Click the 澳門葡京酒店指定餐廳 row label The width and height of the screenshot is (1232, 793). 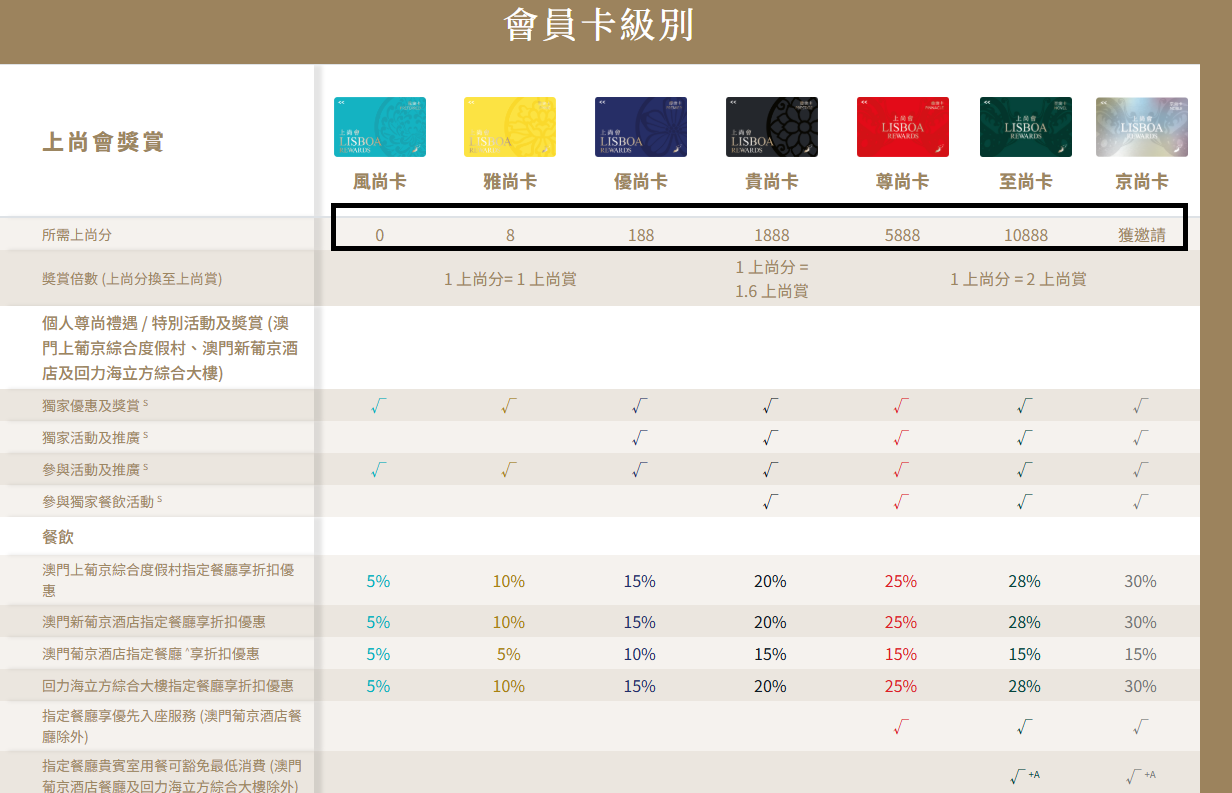tap(151, 654)
